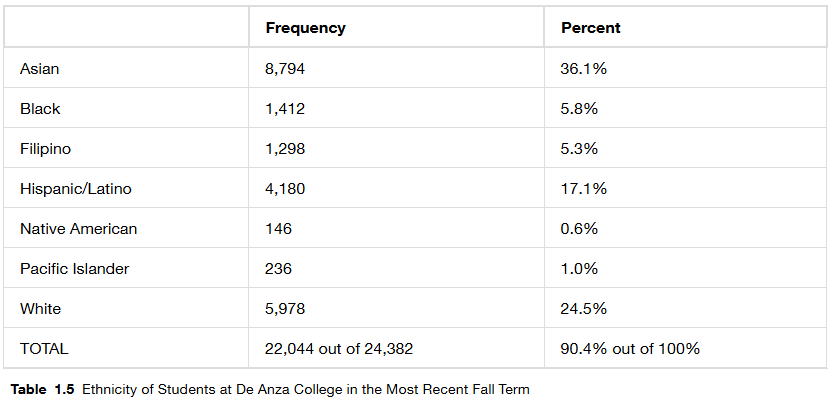Click the Frequency column header
Viewport: 832px width, 414px height.
click(x=305, y=28)
